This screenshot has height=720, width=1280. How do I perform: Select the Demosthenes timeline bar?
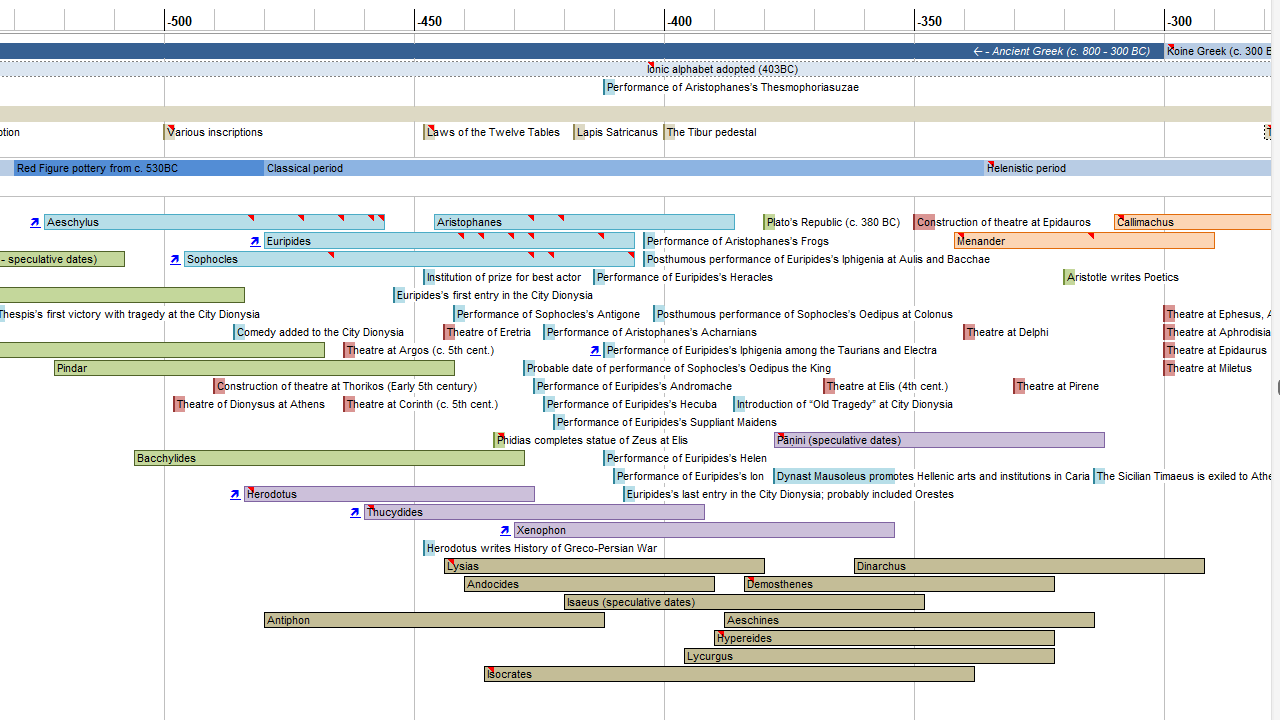coord(900,584)
